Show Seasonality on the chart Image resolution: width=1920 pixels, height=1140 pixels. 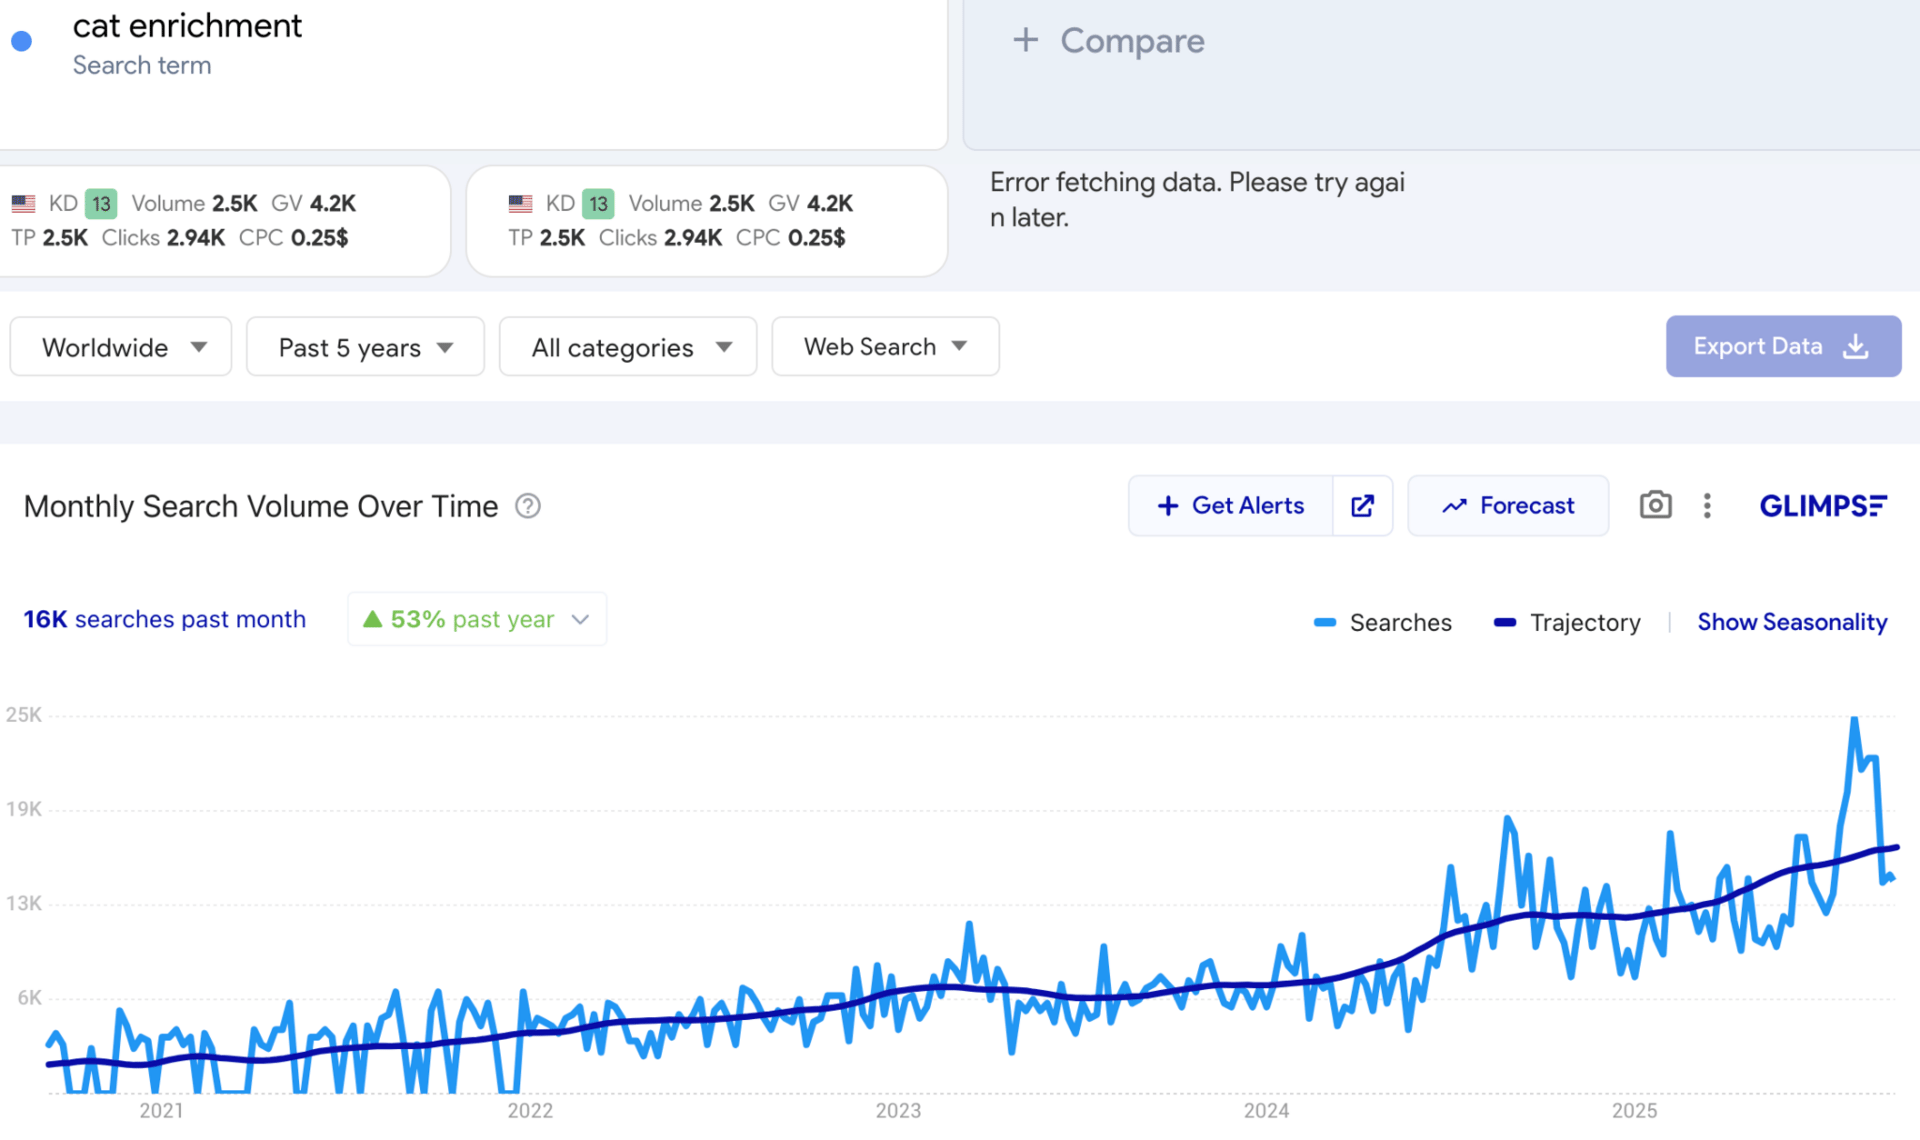pyautogui.click(x=1791, y=622)
